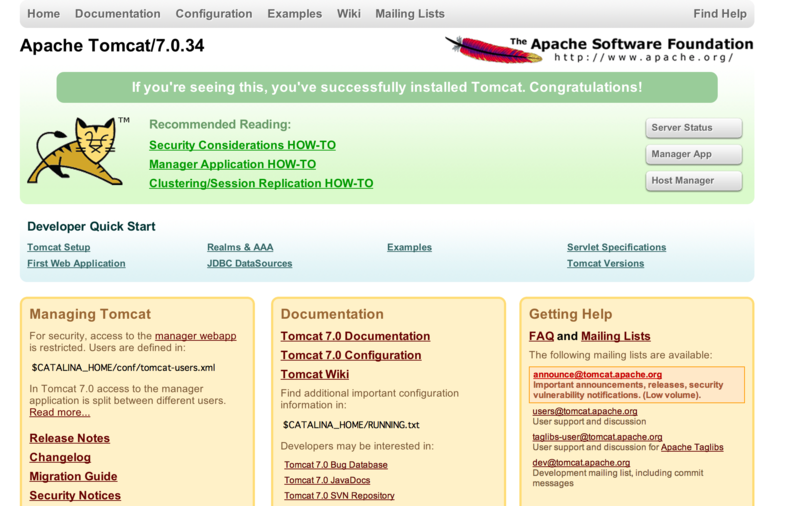Click the Developer Quick Start heading

pos(91,226)
